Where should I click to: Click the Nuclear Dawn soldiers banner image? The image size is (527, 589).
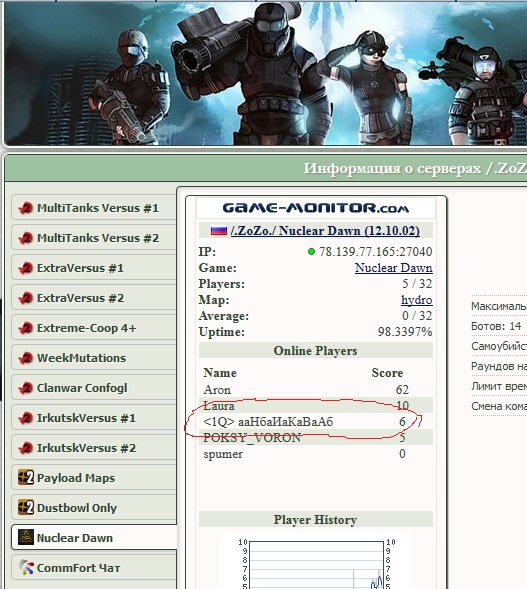tap(265, 73)
